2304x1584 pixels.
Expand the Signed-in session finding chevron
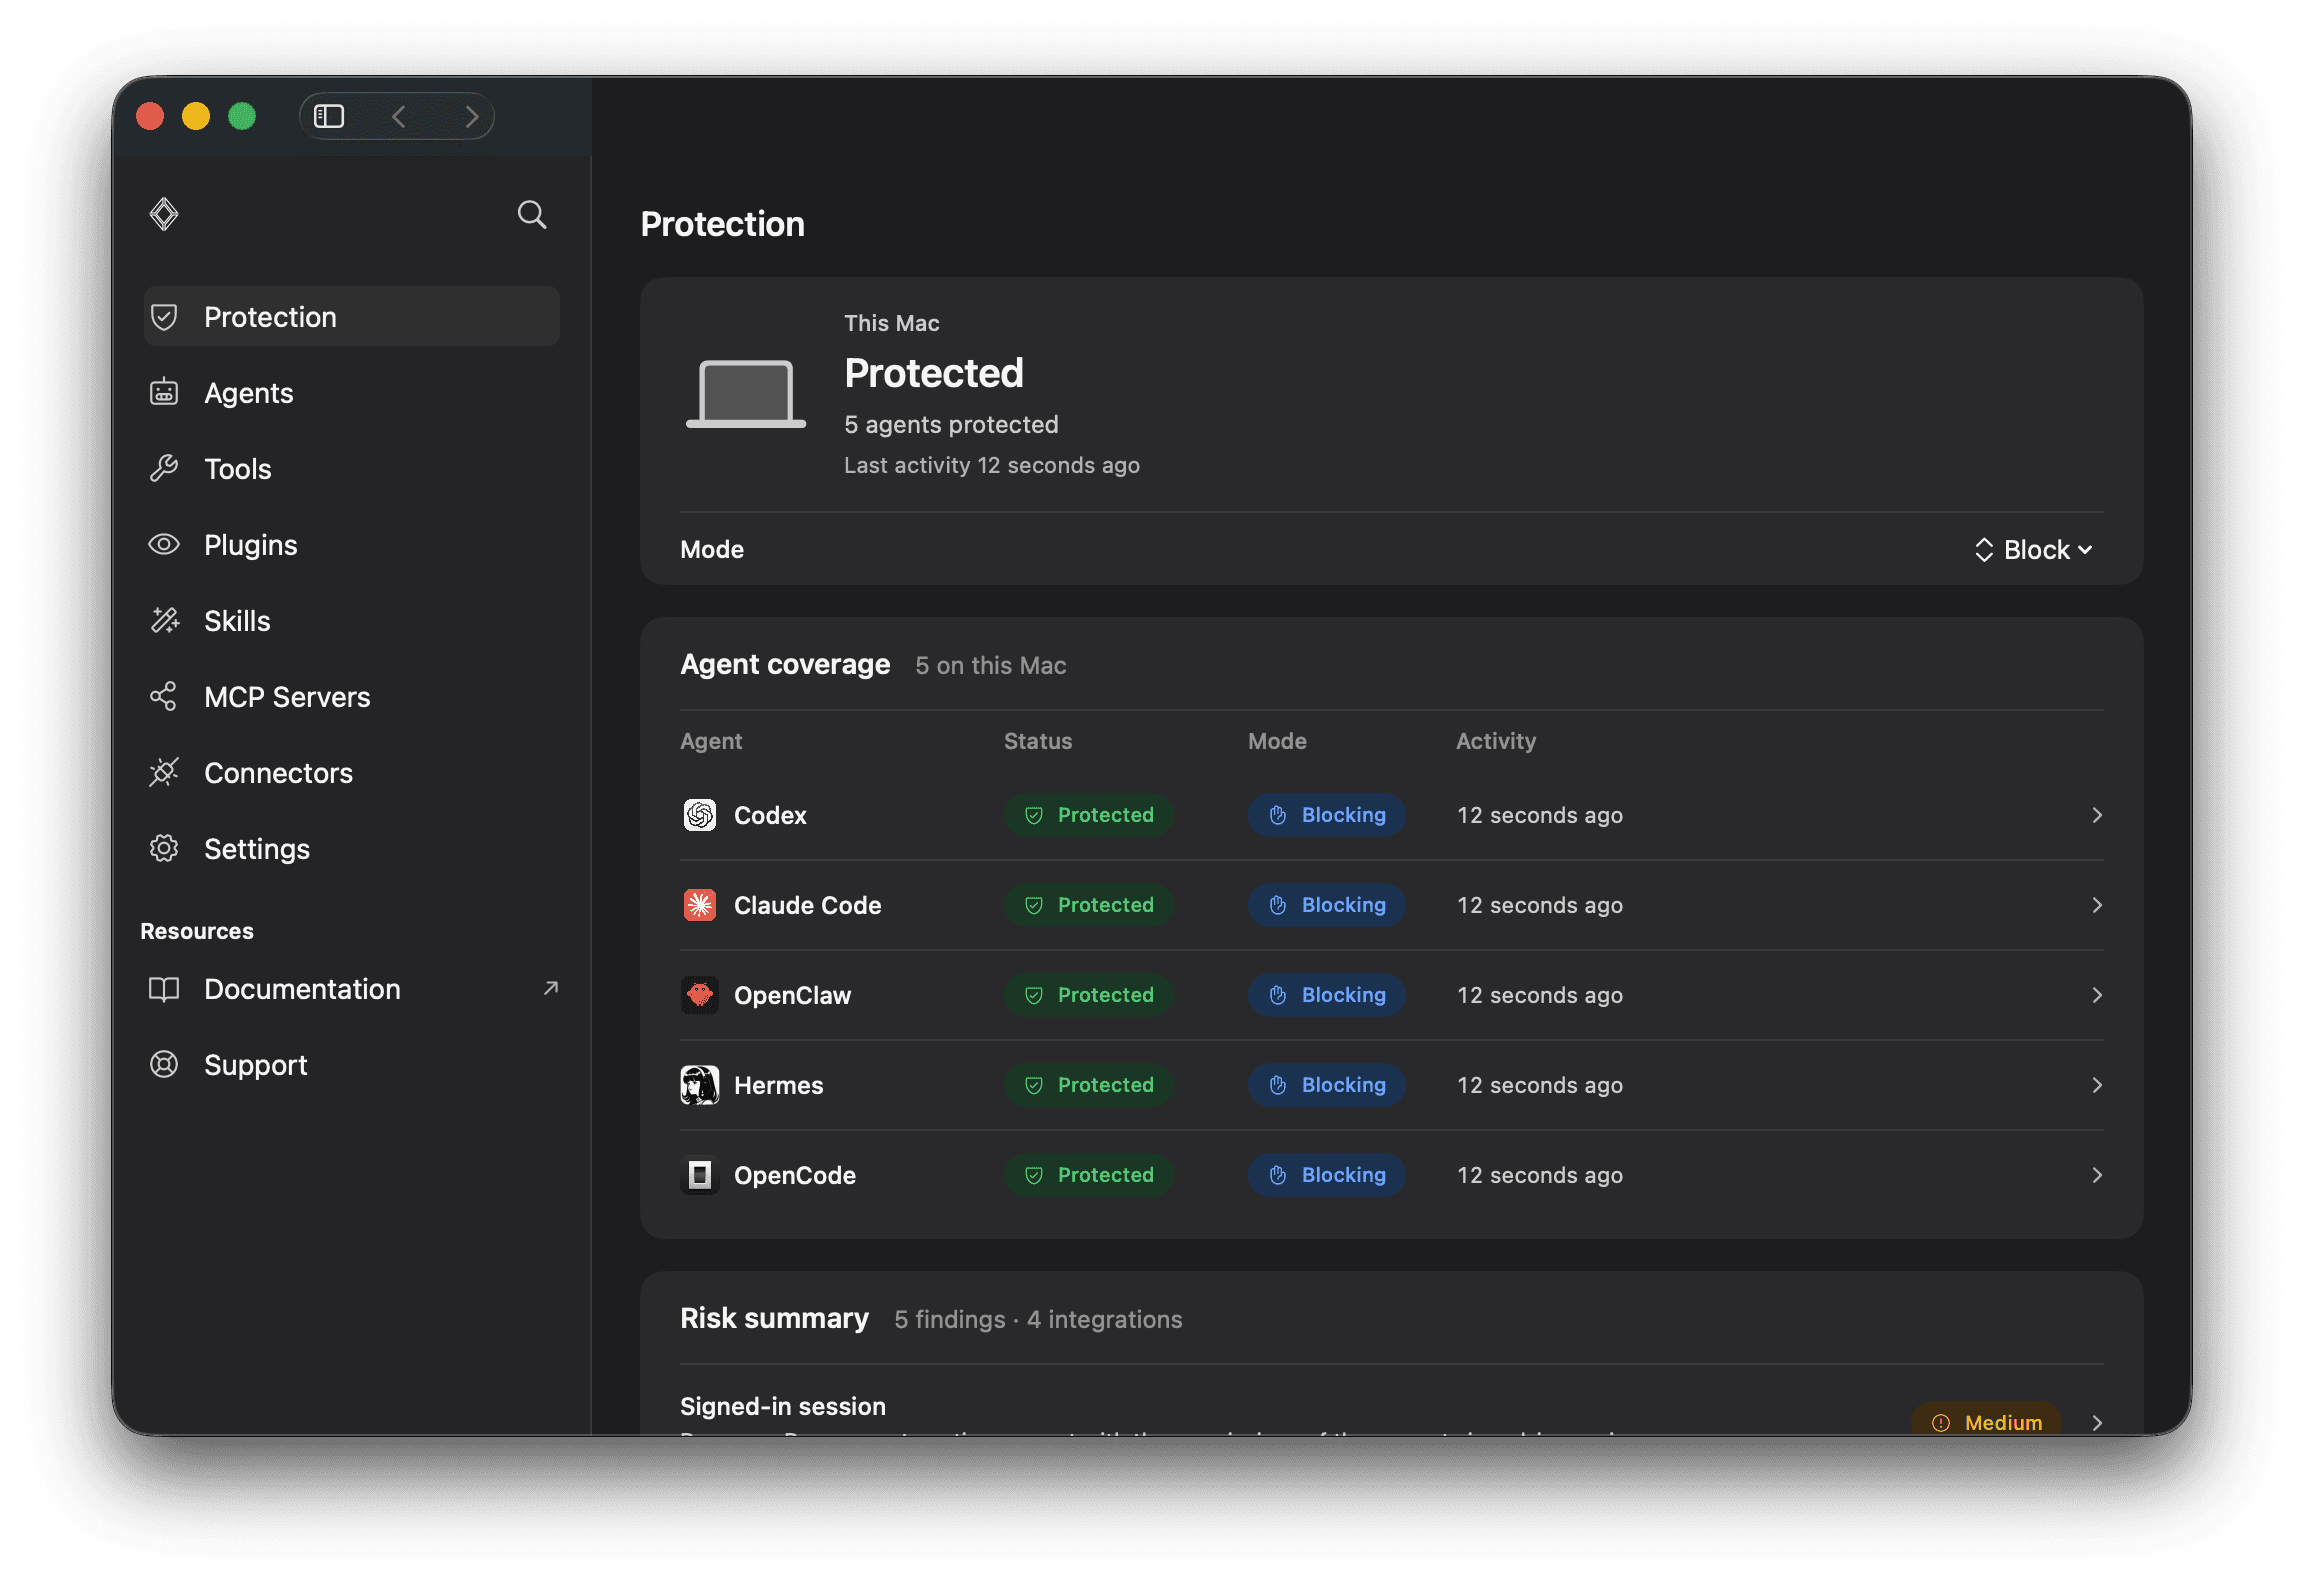click(x=2097, y=1422)
